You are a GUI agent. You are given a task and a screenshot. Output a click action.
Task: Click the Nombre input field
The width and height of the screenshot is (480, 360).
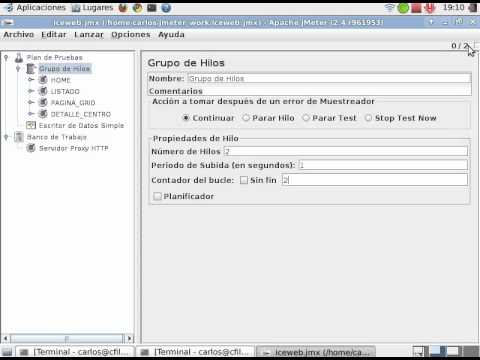pyautogui.click(x=329, y=79)
